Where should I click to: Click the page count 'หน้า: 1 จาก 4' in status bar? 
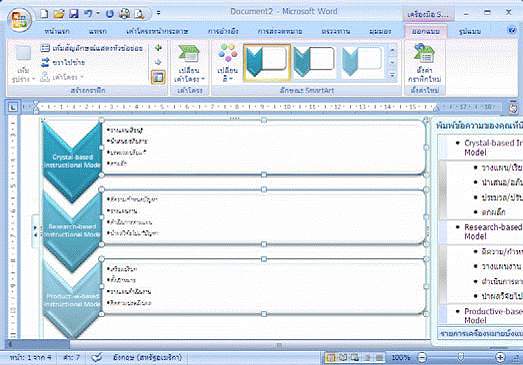pos(30,358)
